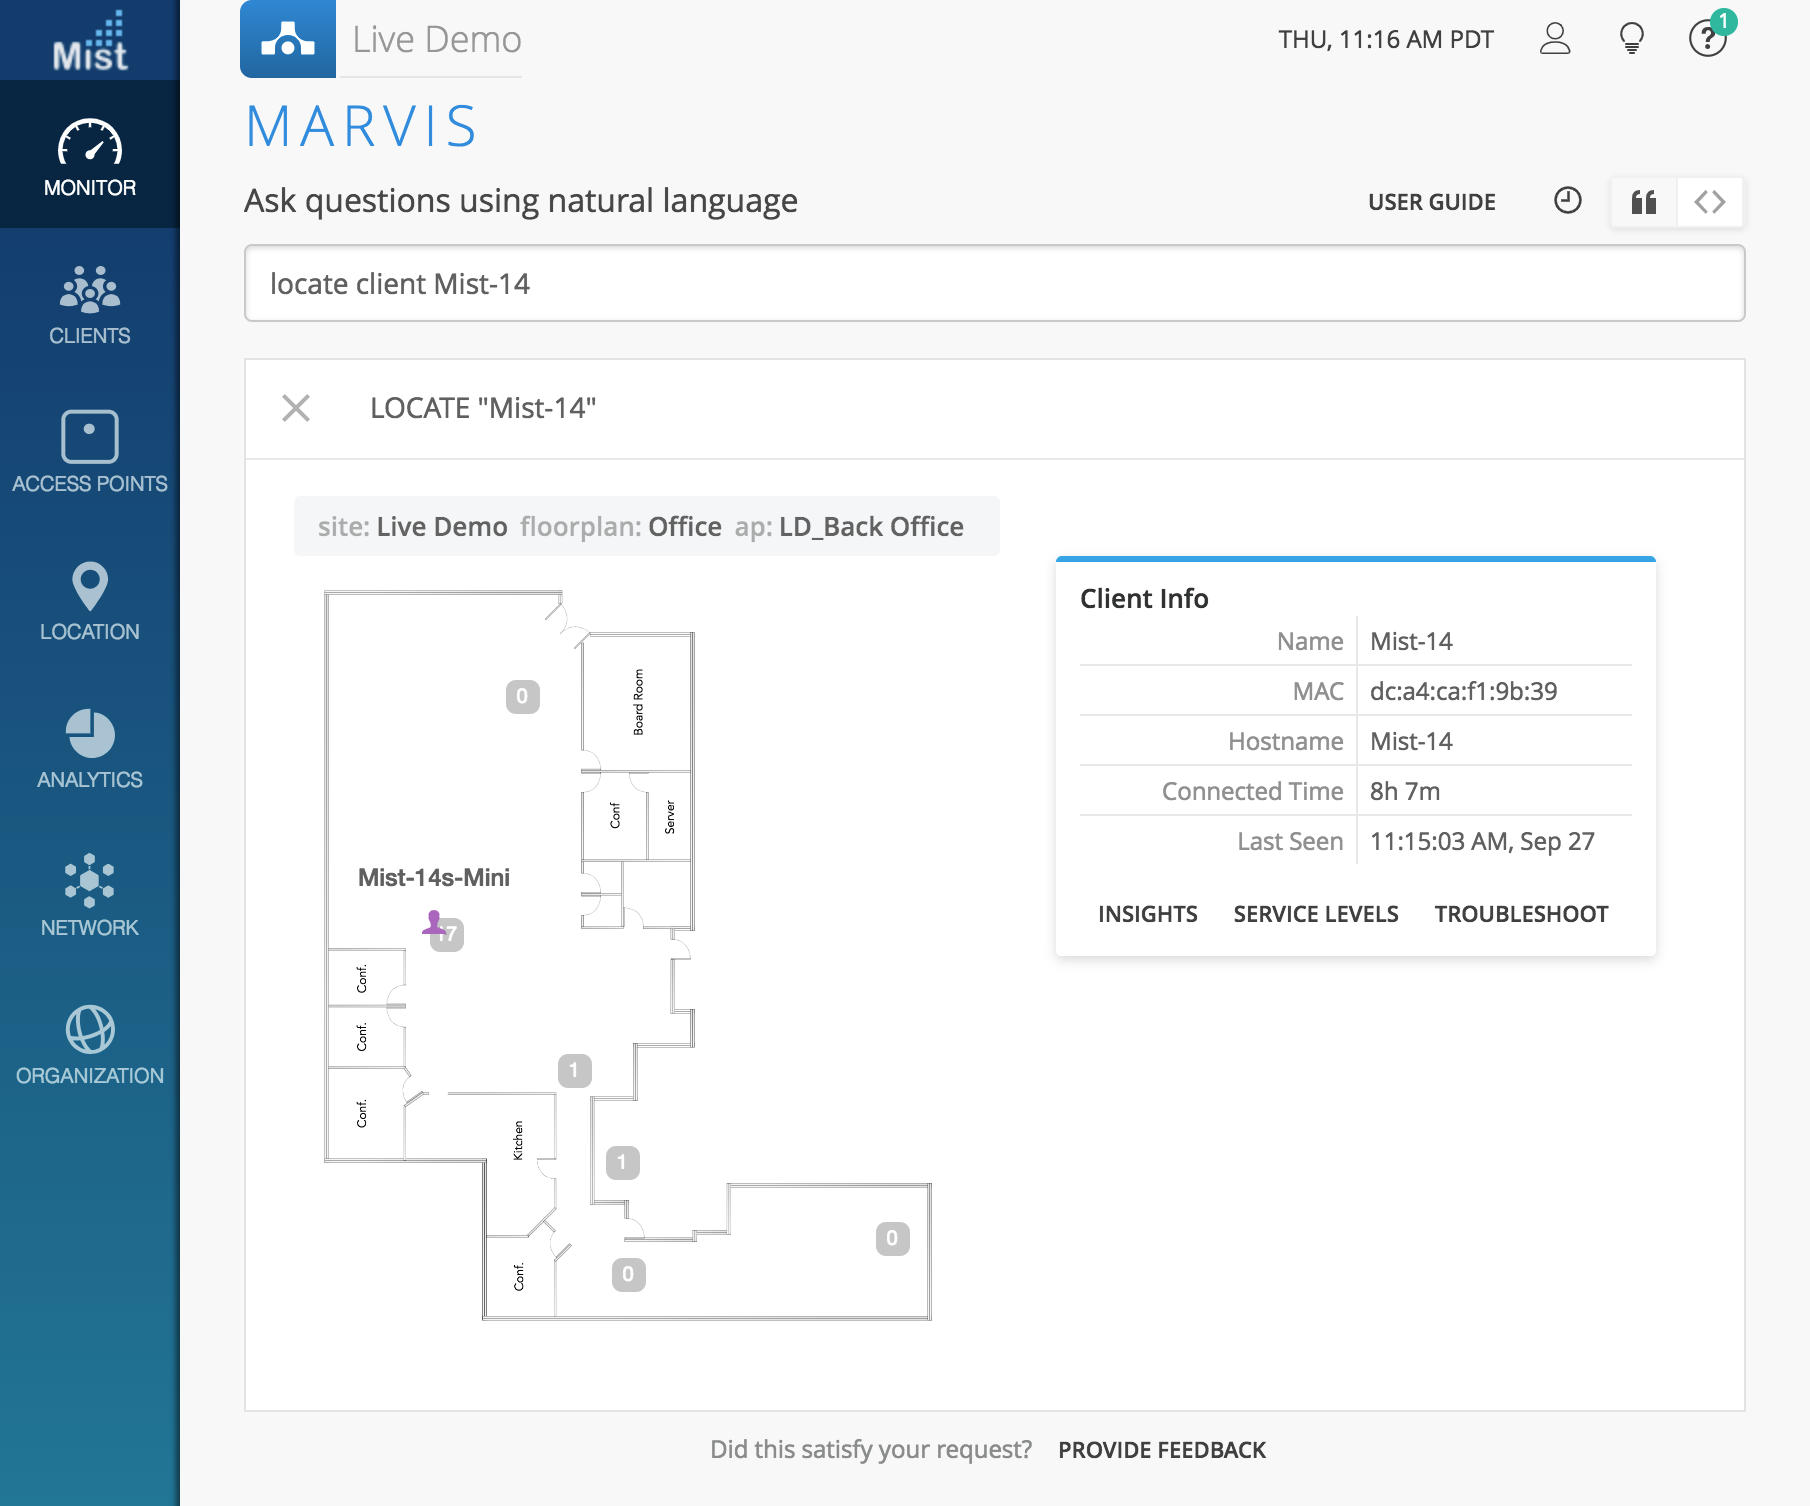This screenshot has width=1810, height=1506.
Task: Go to the Clients section
Action: click(90, 305)
